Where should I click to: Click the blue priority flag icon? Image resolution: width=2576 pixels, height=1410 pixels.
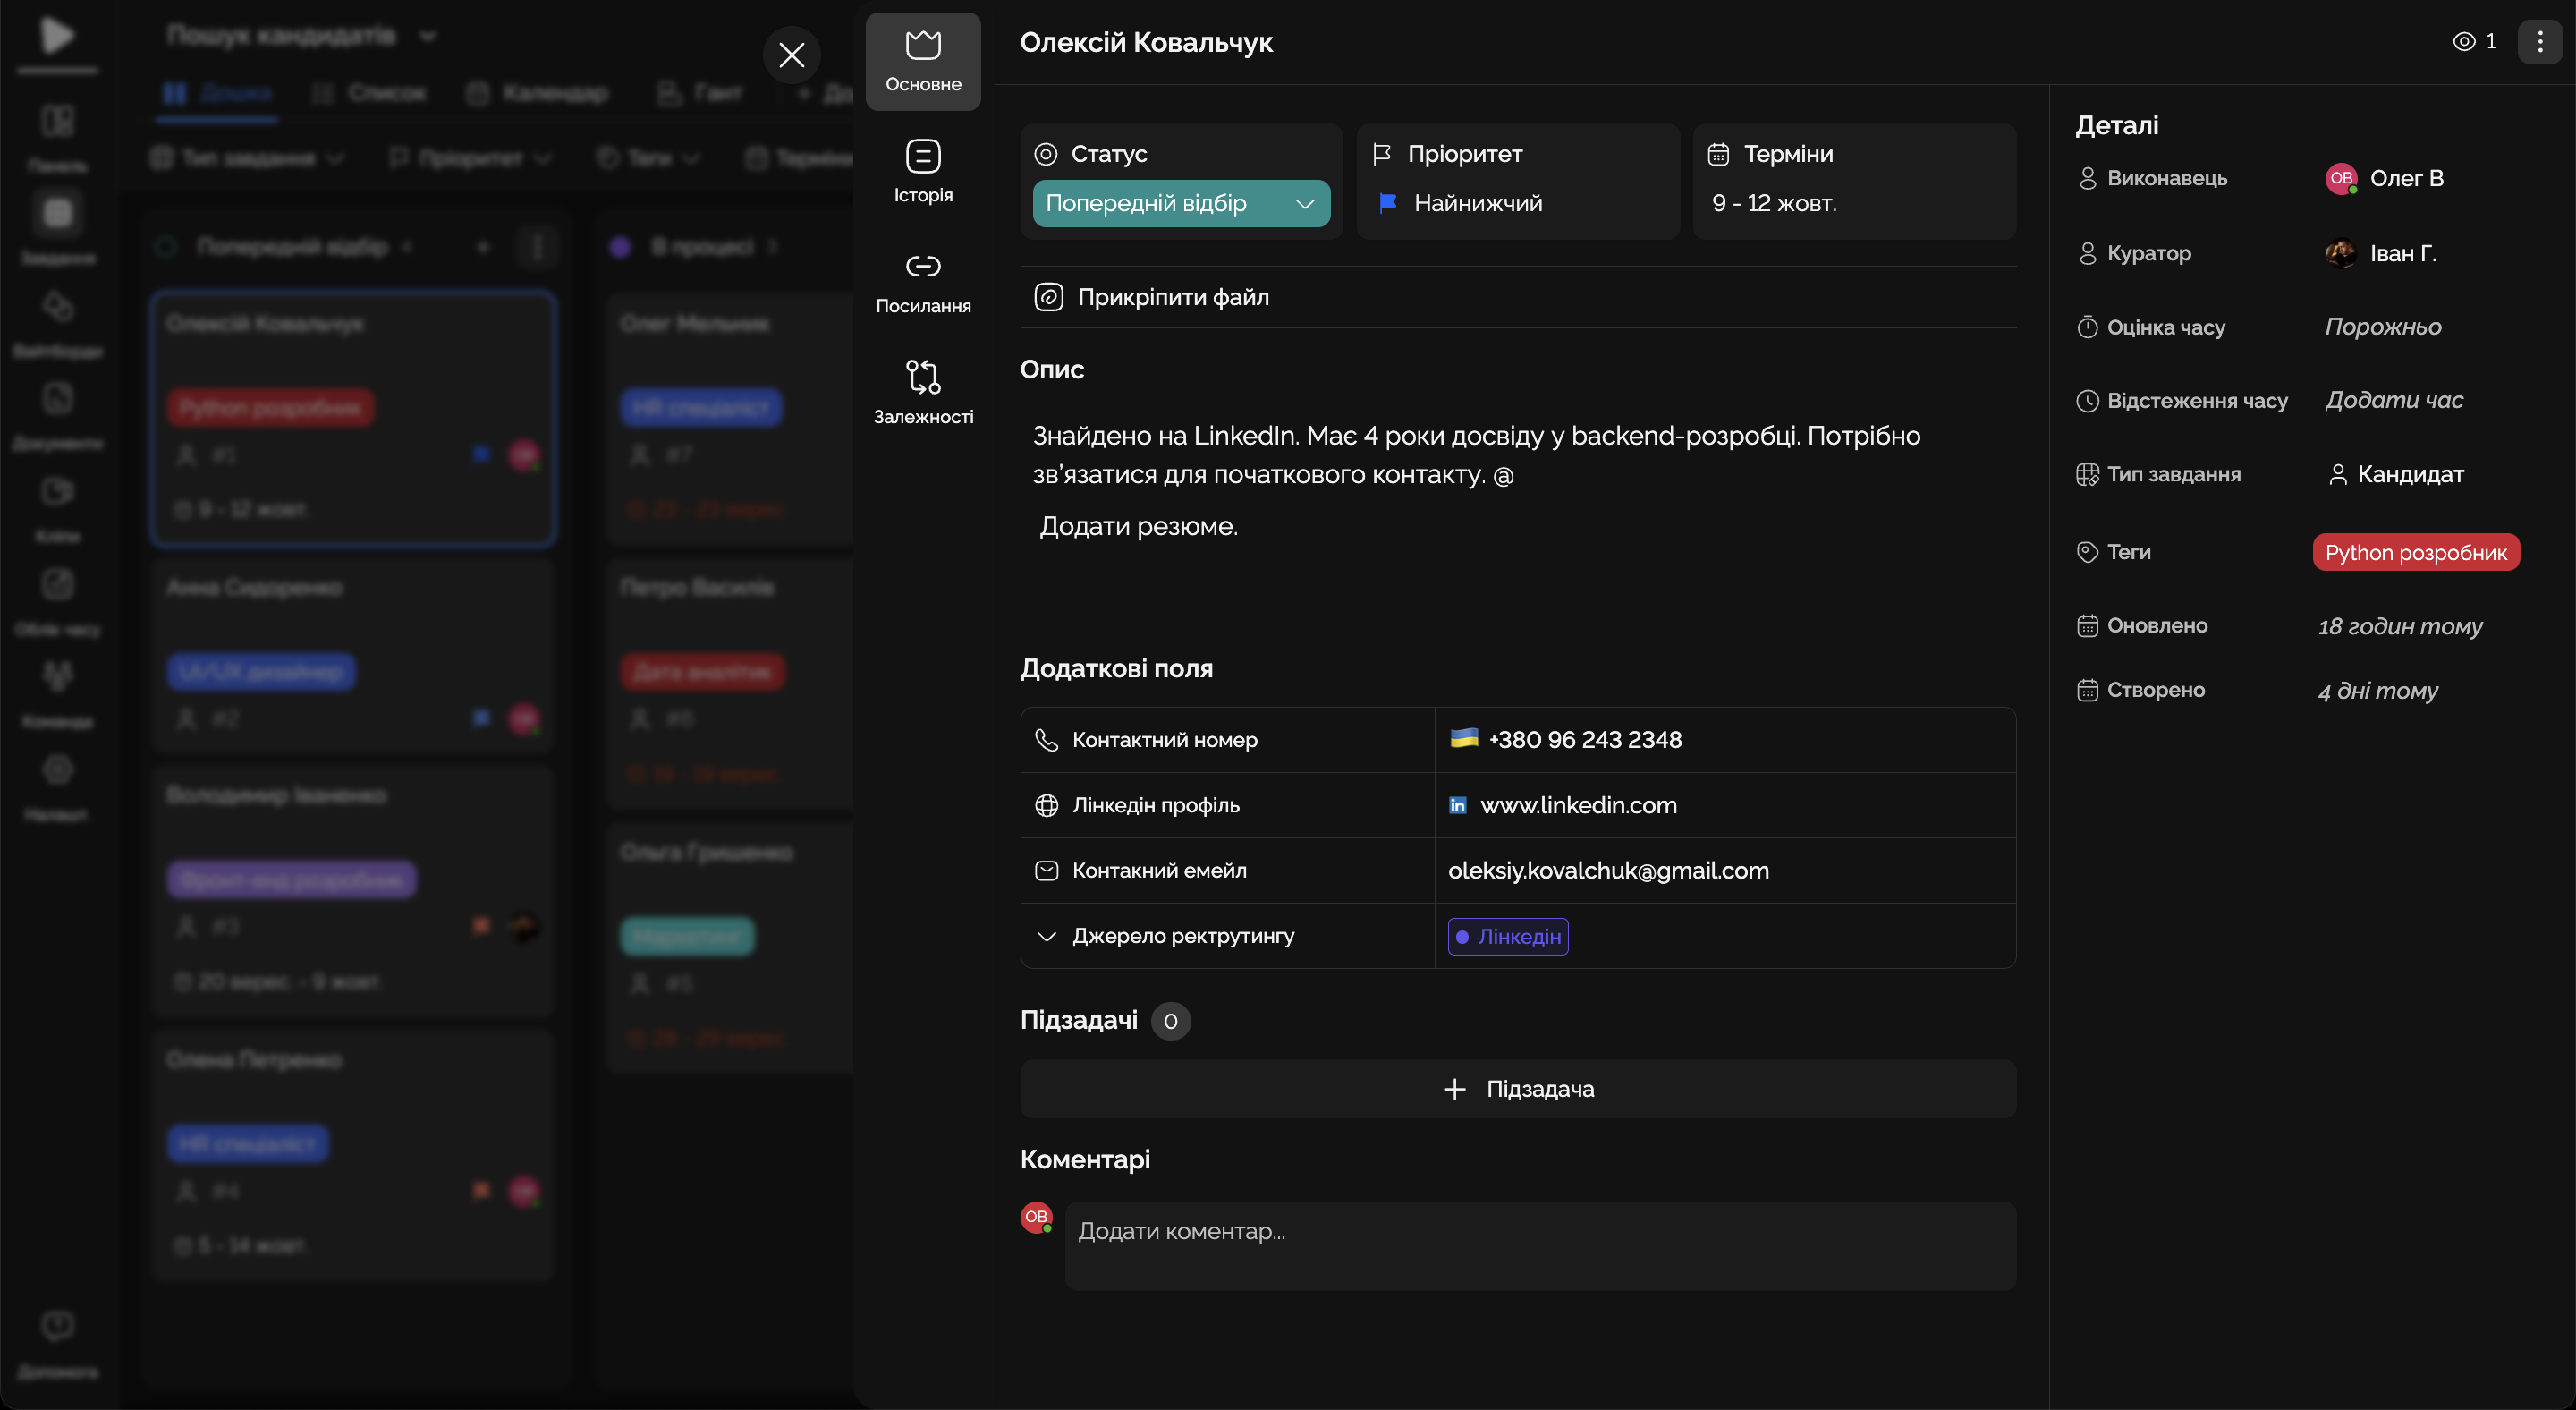tap(1387, 203)
